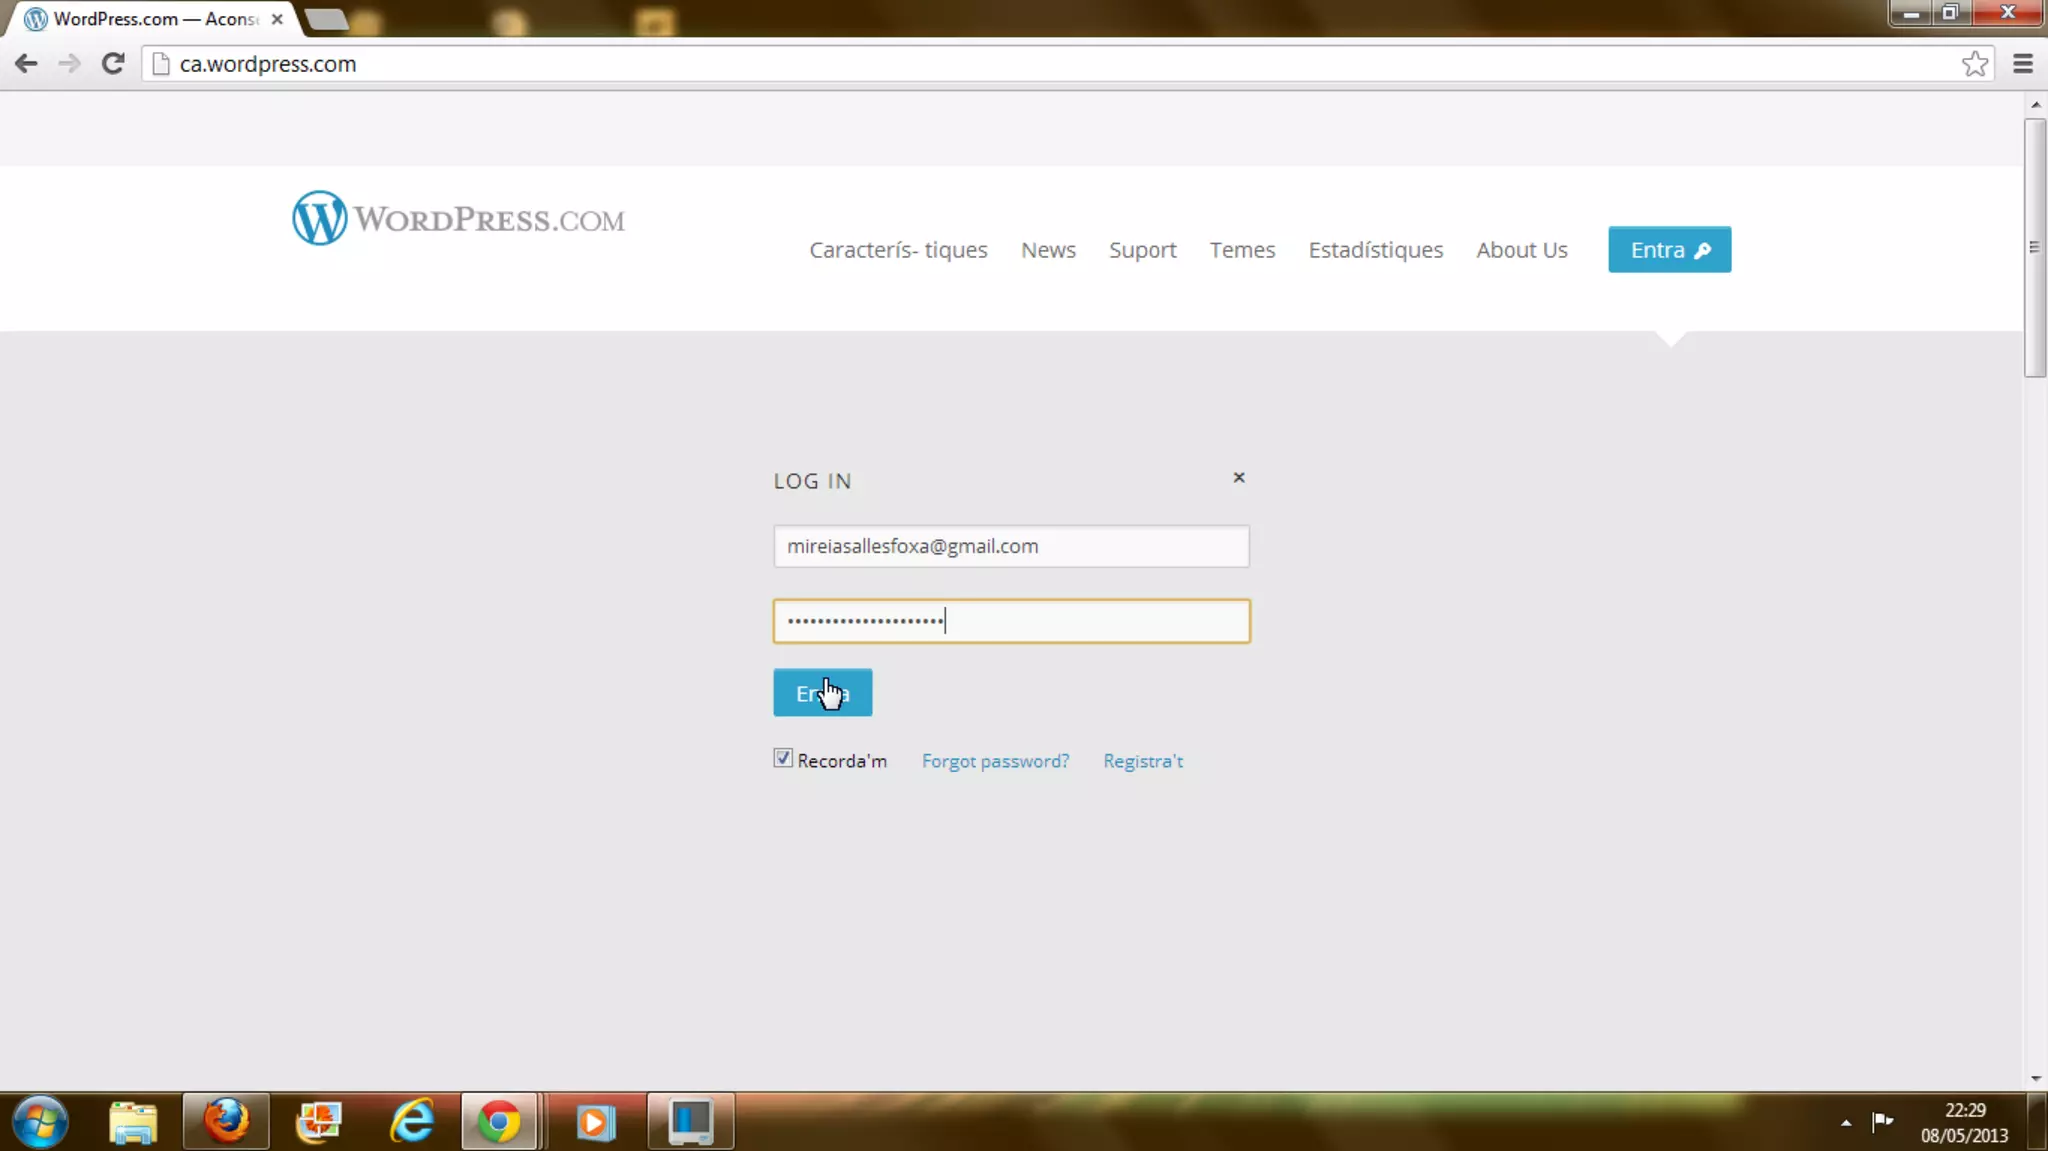Visit the About Us page
The height and width of the screenshot is (1151, 2048).
(1521, 250)
